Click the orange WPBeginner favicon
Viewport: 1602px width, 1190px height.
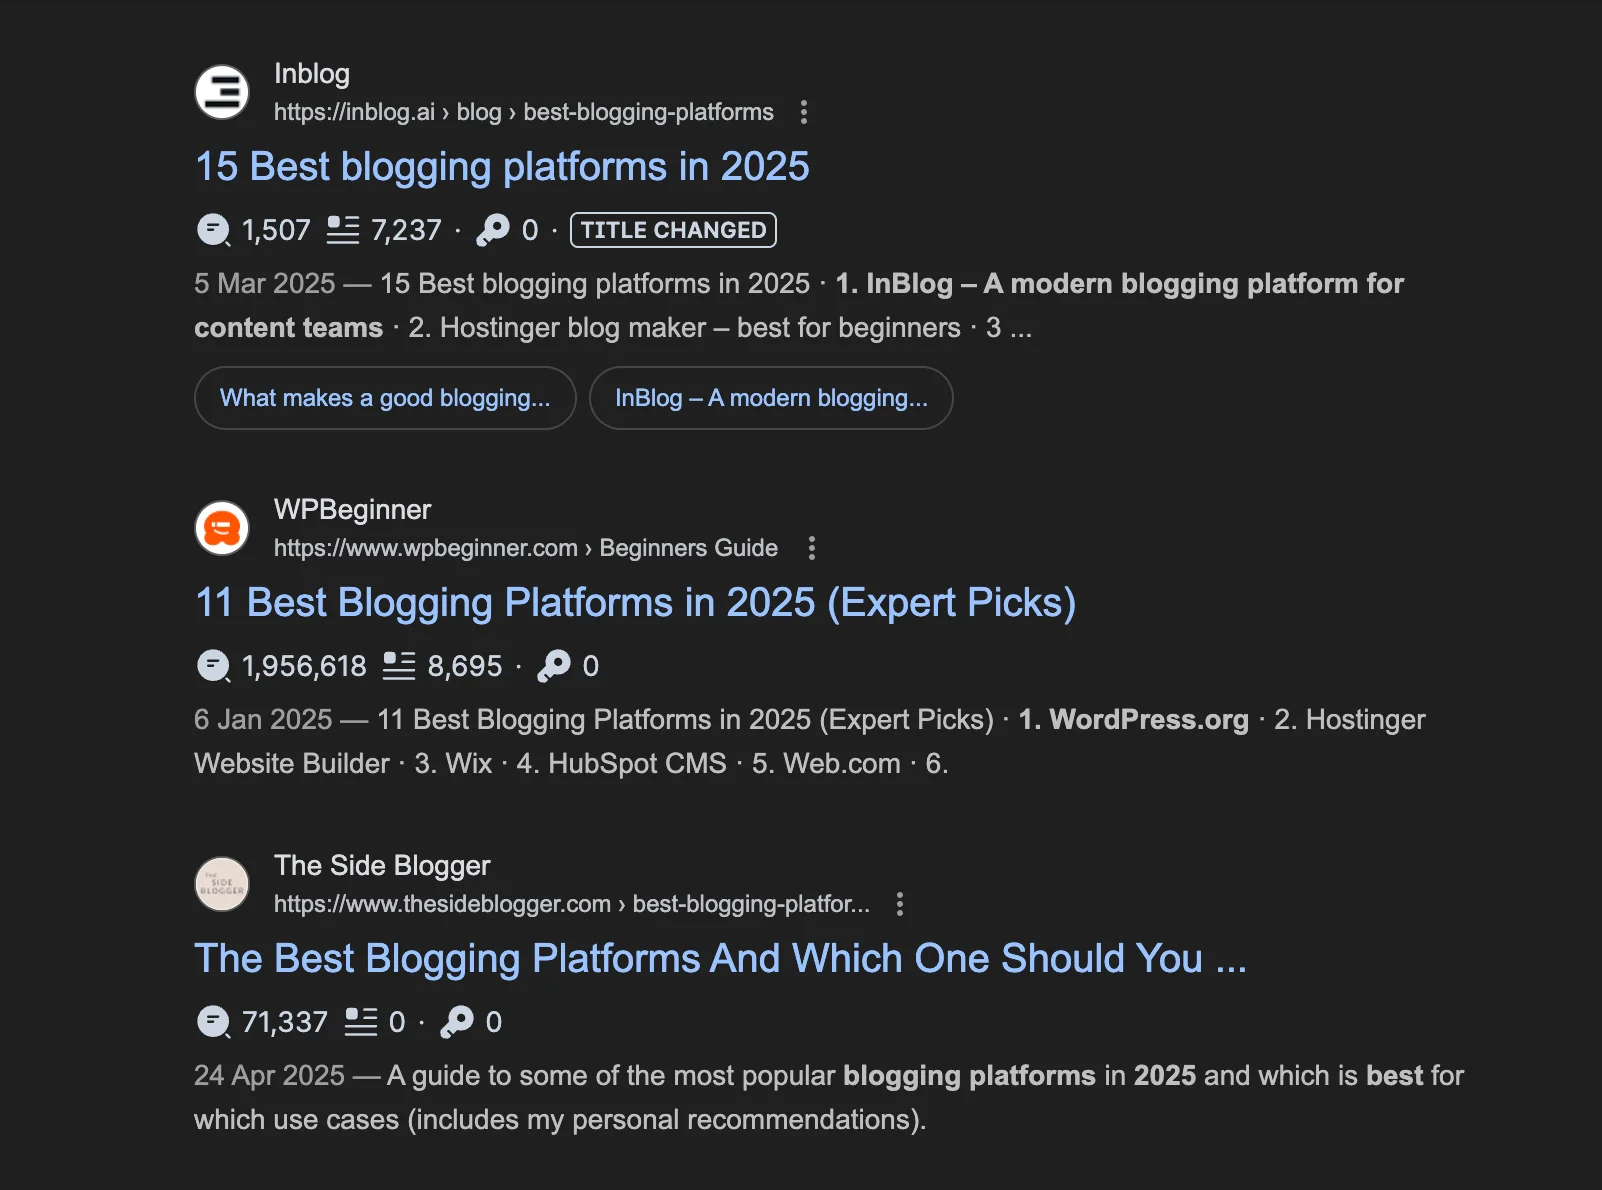[221, 528]
